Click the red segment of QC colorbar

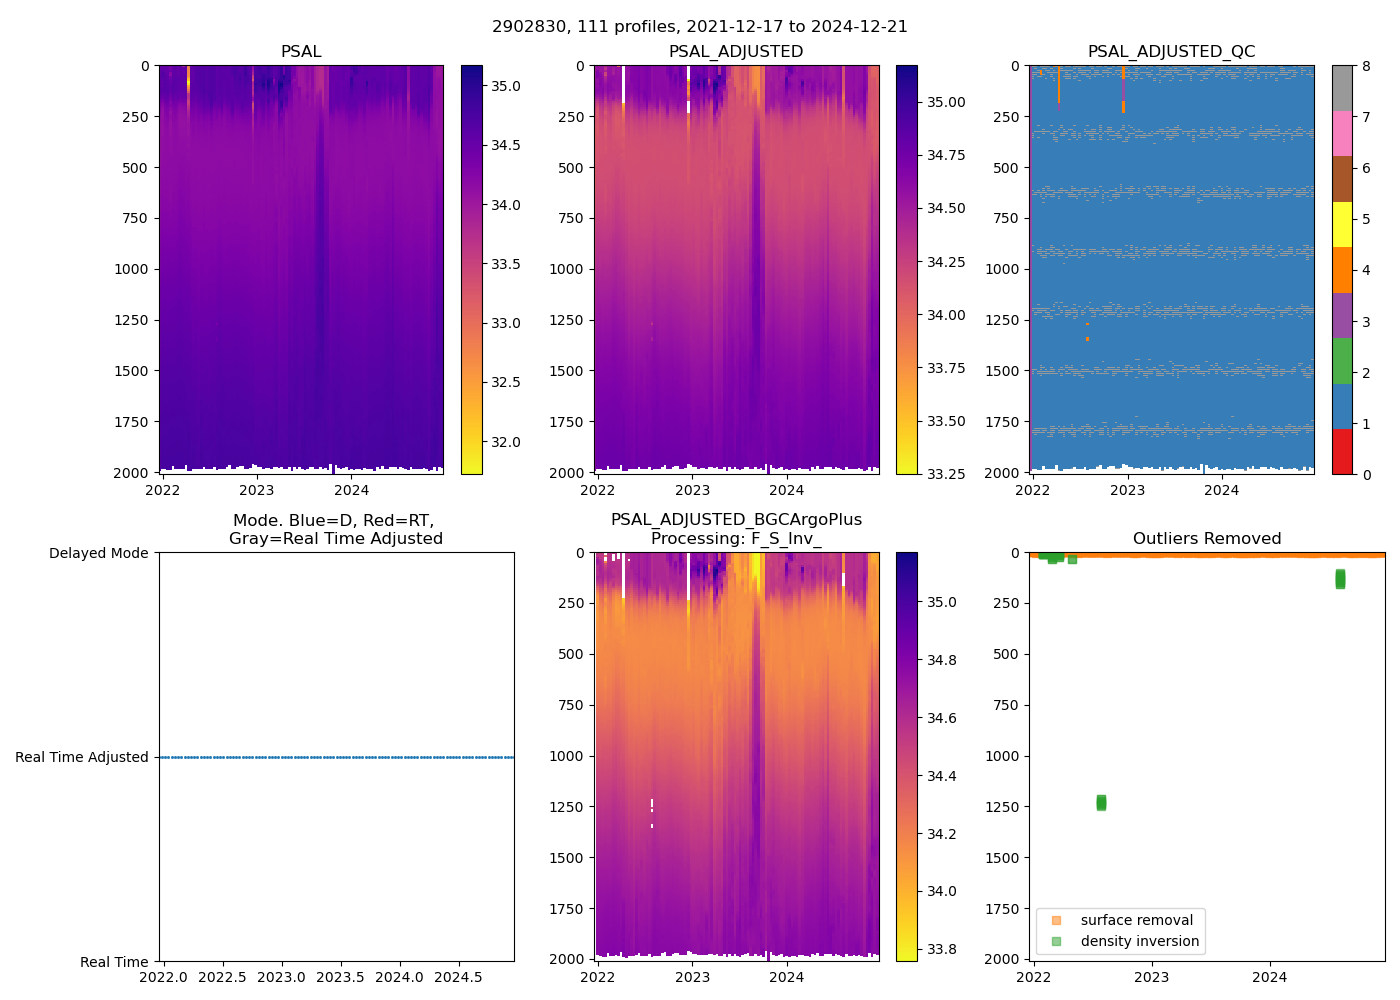tap(1342, 451)
